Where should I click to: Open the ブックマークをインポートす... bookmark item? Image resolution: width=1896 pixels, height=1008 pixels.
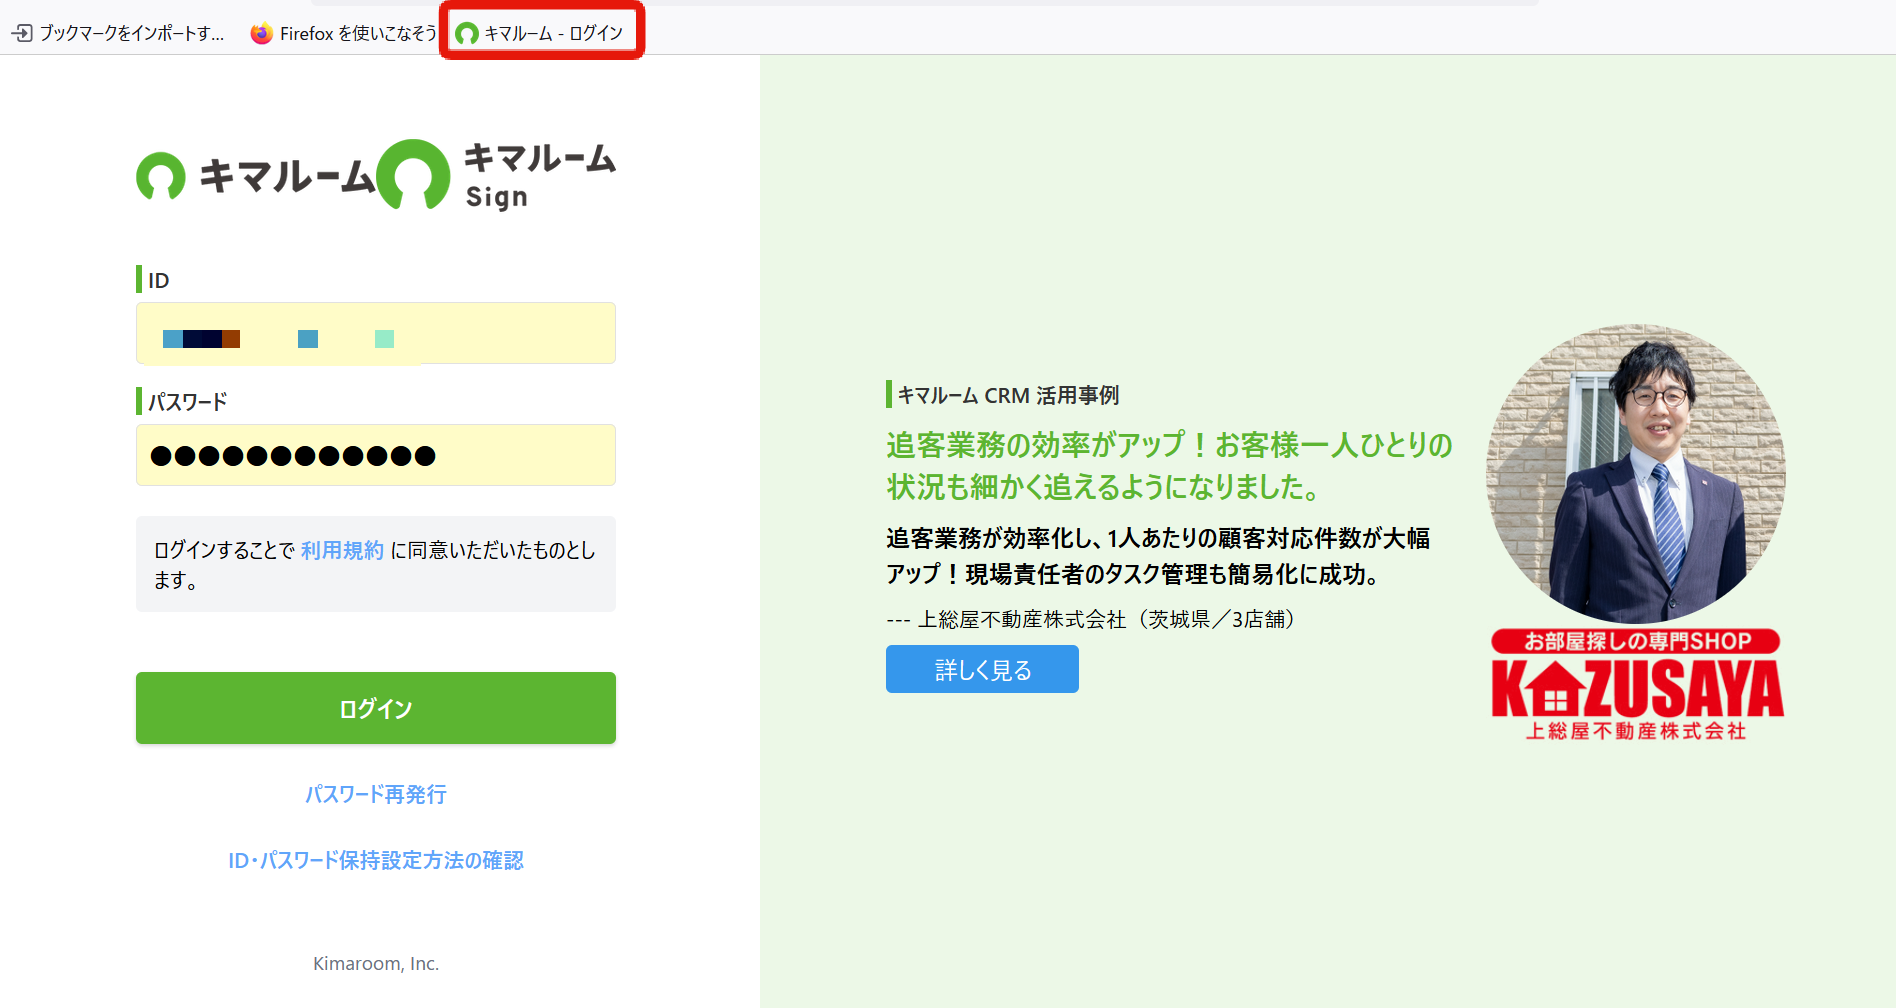coord(117,33)
